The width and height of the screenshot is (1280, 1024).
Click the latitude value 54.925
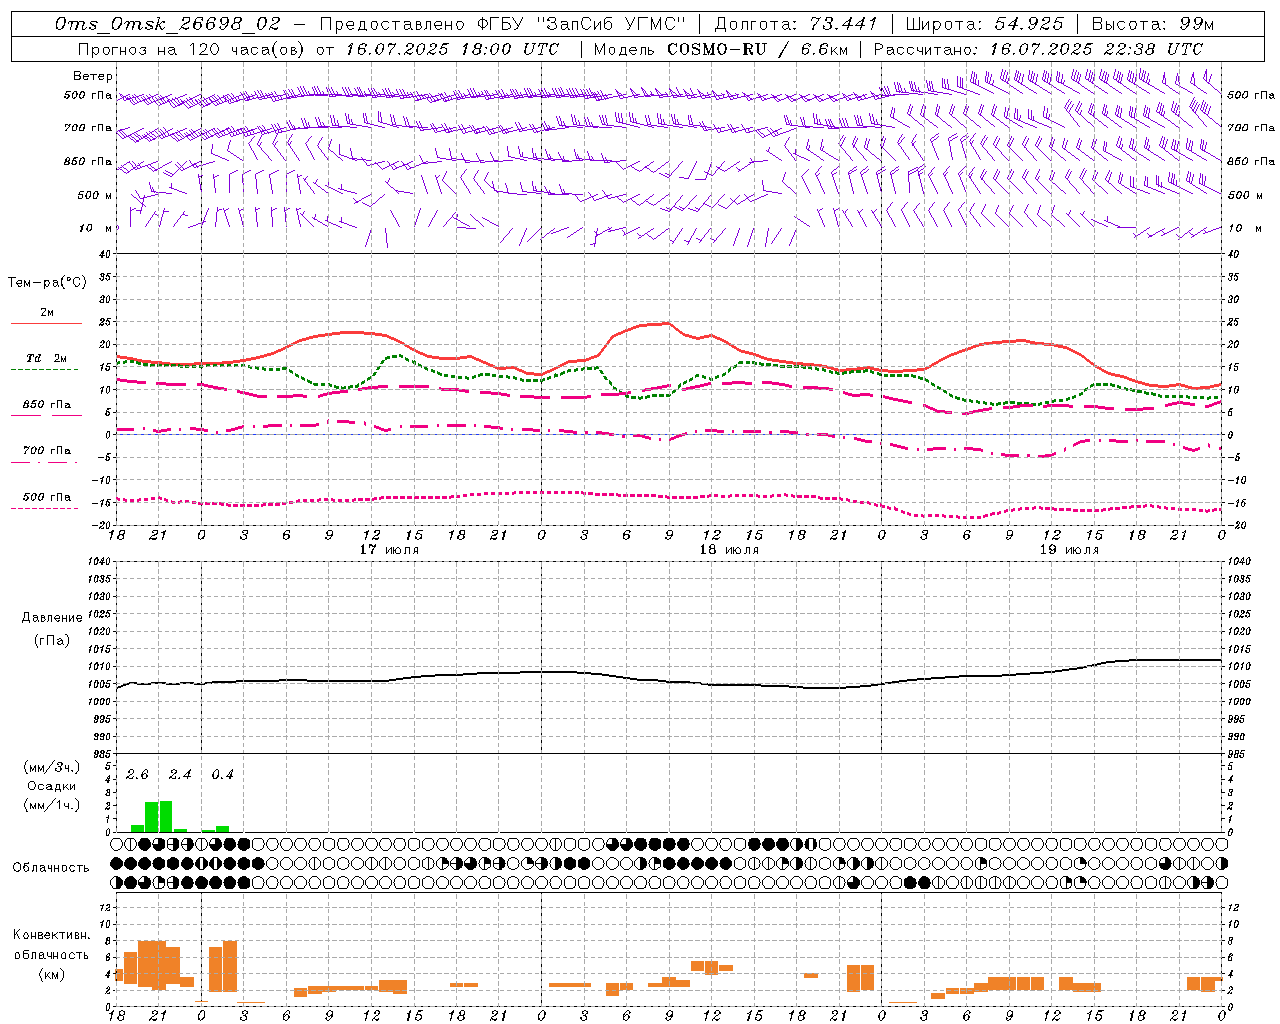(x=1029, y=23)
